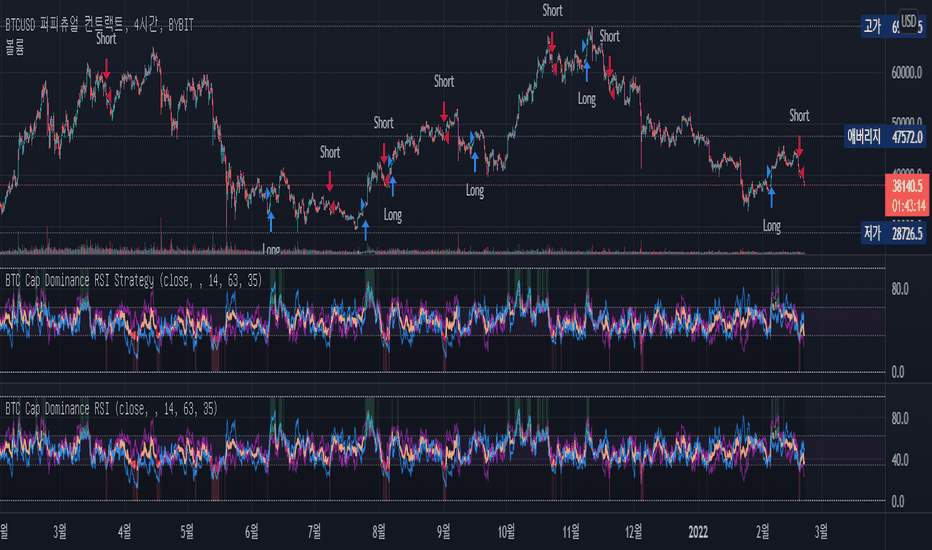This screenshot has height=550, width=932.
Task: Open BTC Cap Dominance RSI Strategy legend
Action: [x=134, y=280]
